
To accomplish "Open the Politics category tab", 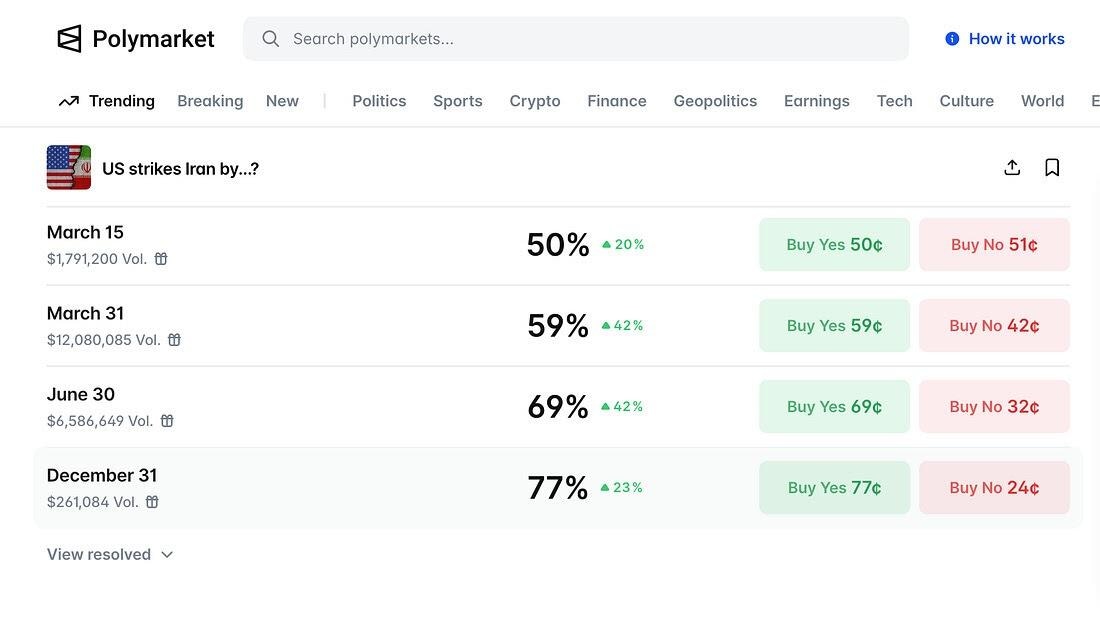I will [x=379, y=101].
